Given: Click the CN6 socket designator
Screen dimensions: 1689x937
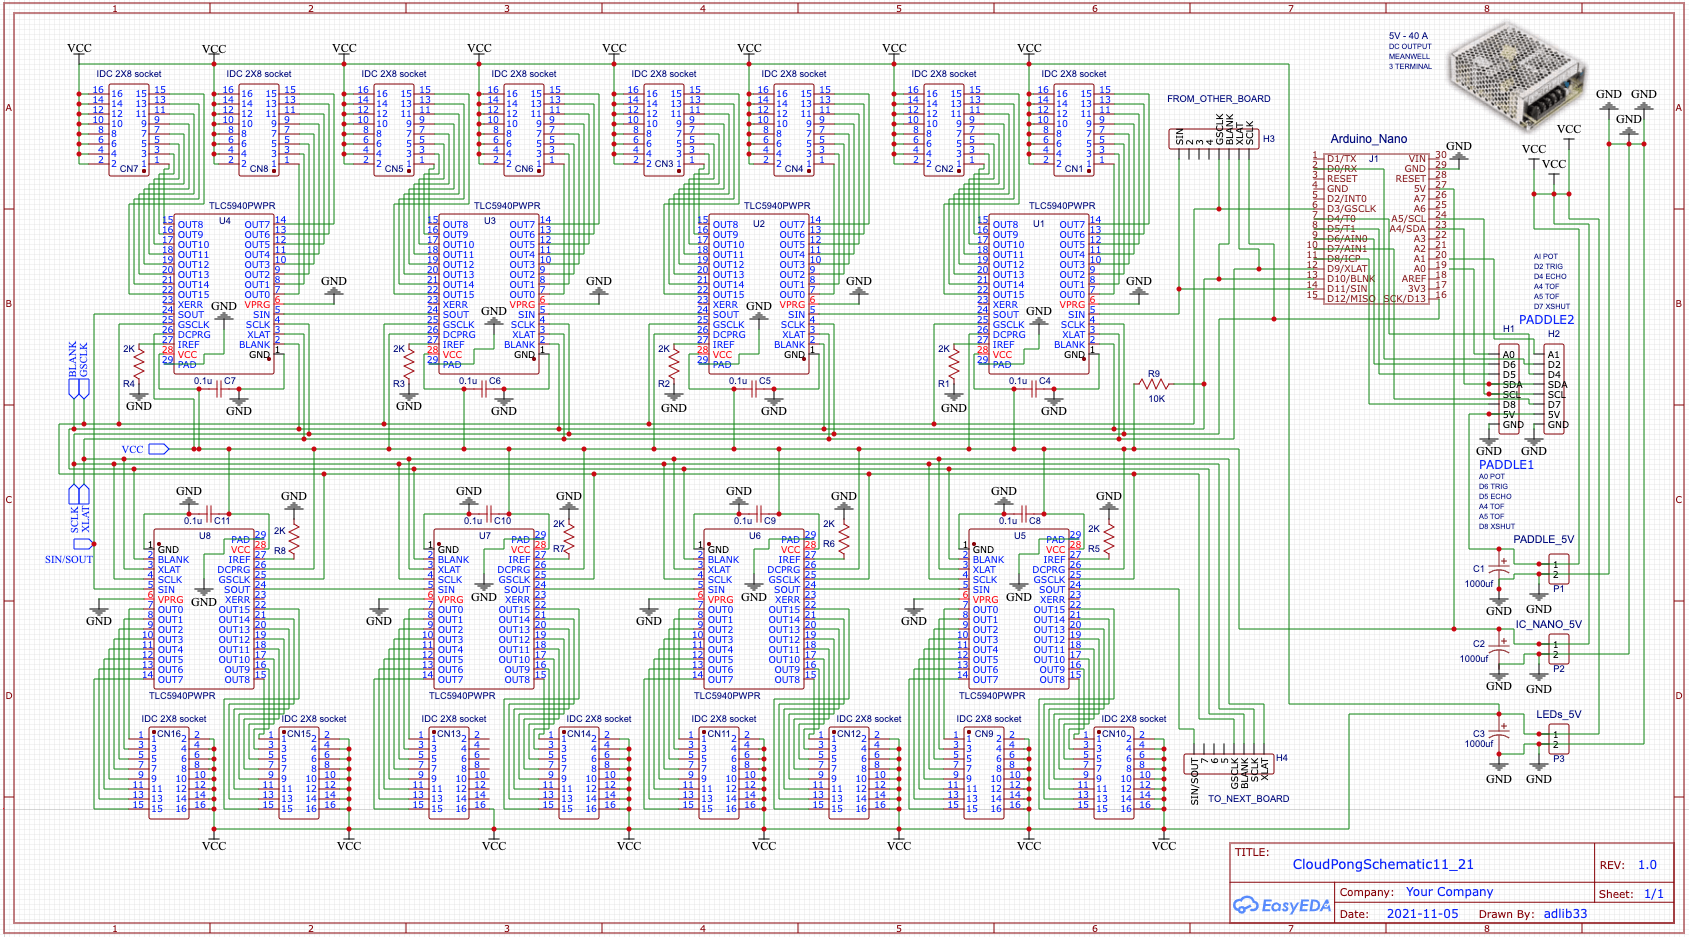Looking at the screenshot, I should [523, 169].
